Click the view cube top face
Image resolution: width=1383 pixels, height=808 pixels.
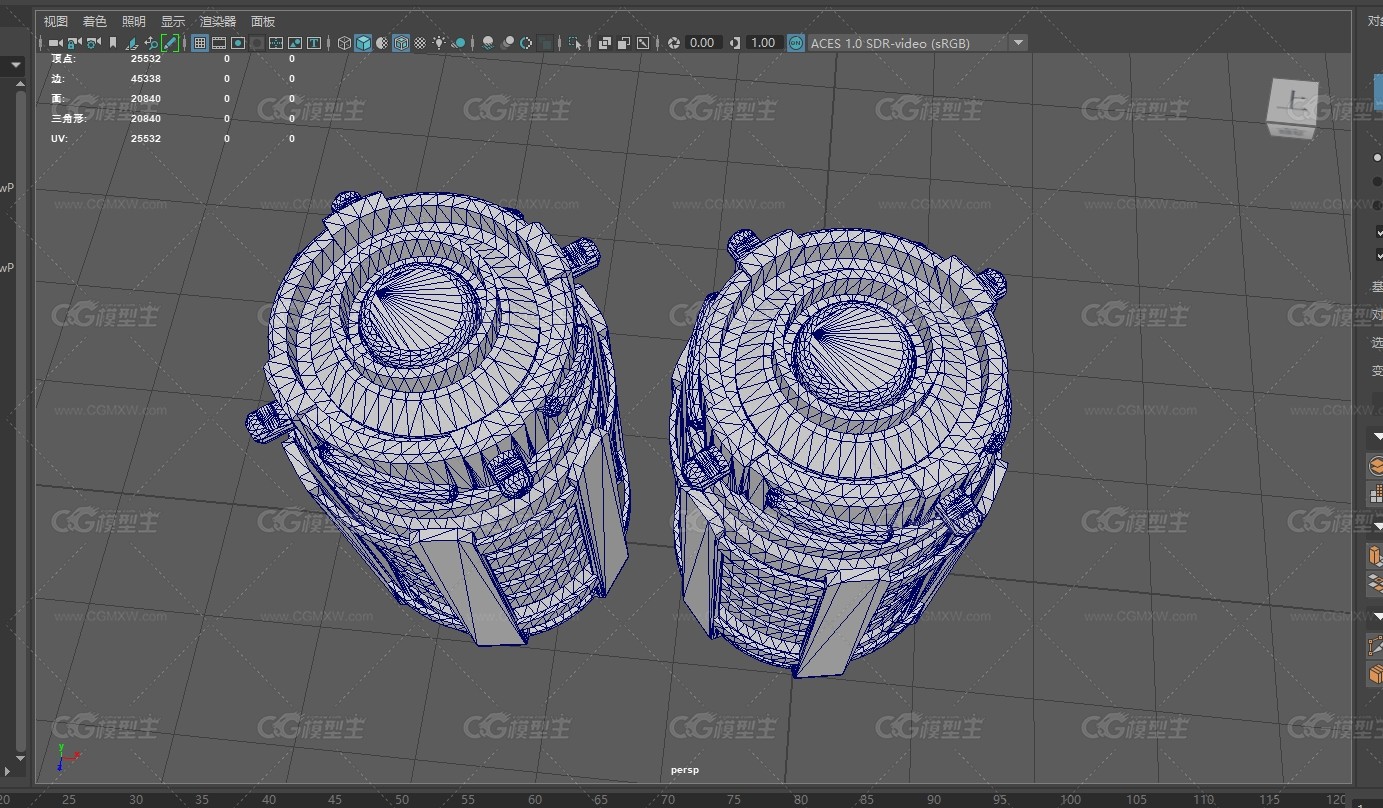pyautogui.click(x=1294, y=103)
